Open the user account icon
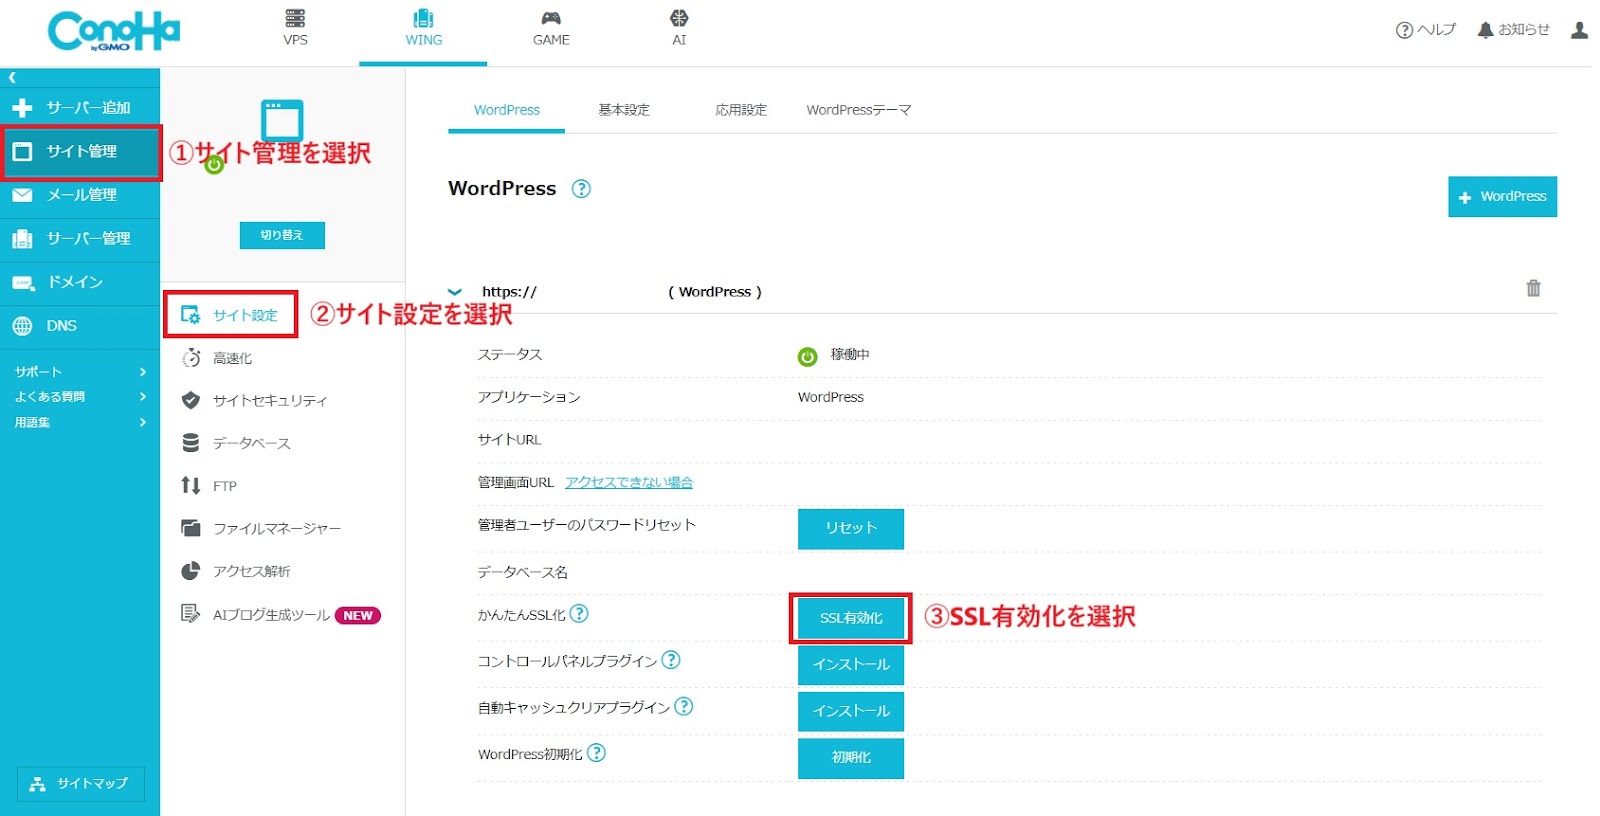The height and width of the screenshot is (816, 1600). (1579, 30)
